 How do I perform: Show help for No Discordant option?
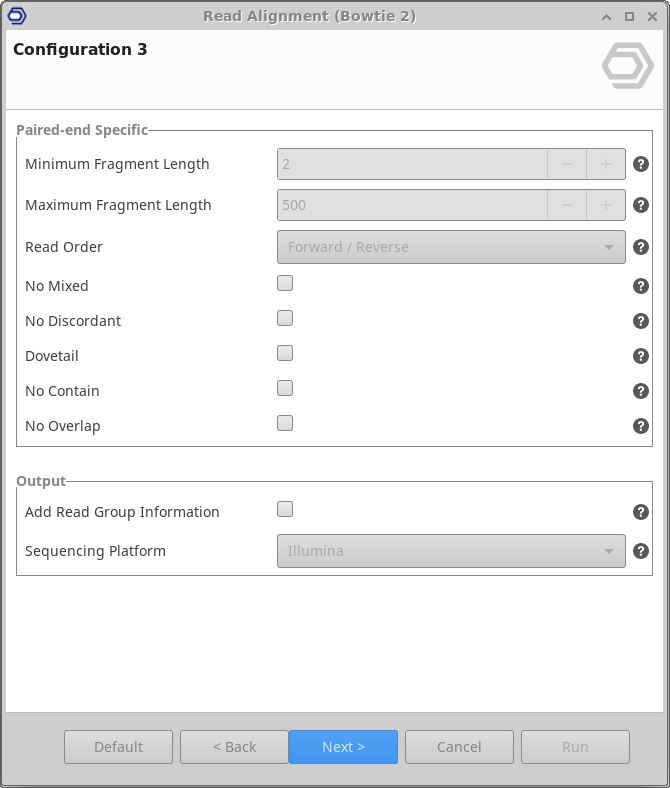pyautogui.click(x=641, y=321)
